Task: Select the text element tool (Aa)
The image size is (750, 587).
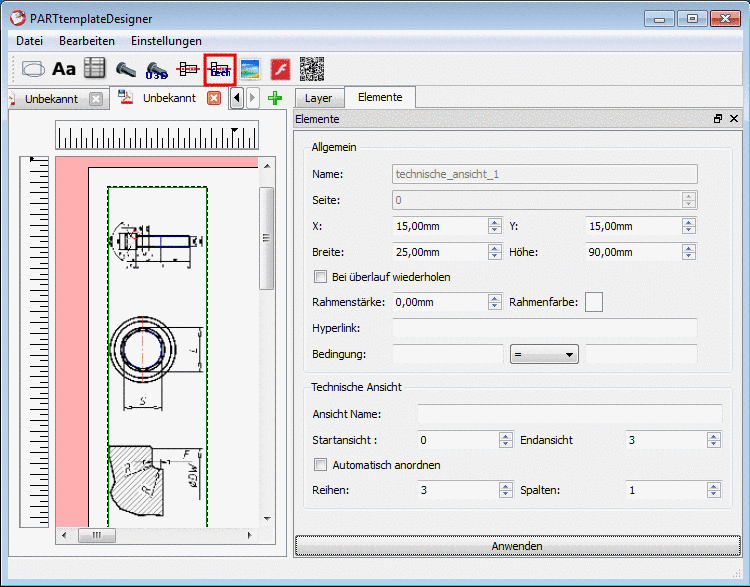Action: pyautogui.click(x=64, y=69)
